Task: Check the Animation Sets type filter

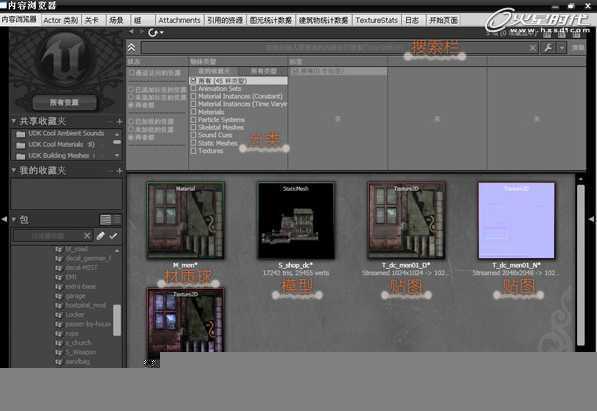Action: (193, 88)
